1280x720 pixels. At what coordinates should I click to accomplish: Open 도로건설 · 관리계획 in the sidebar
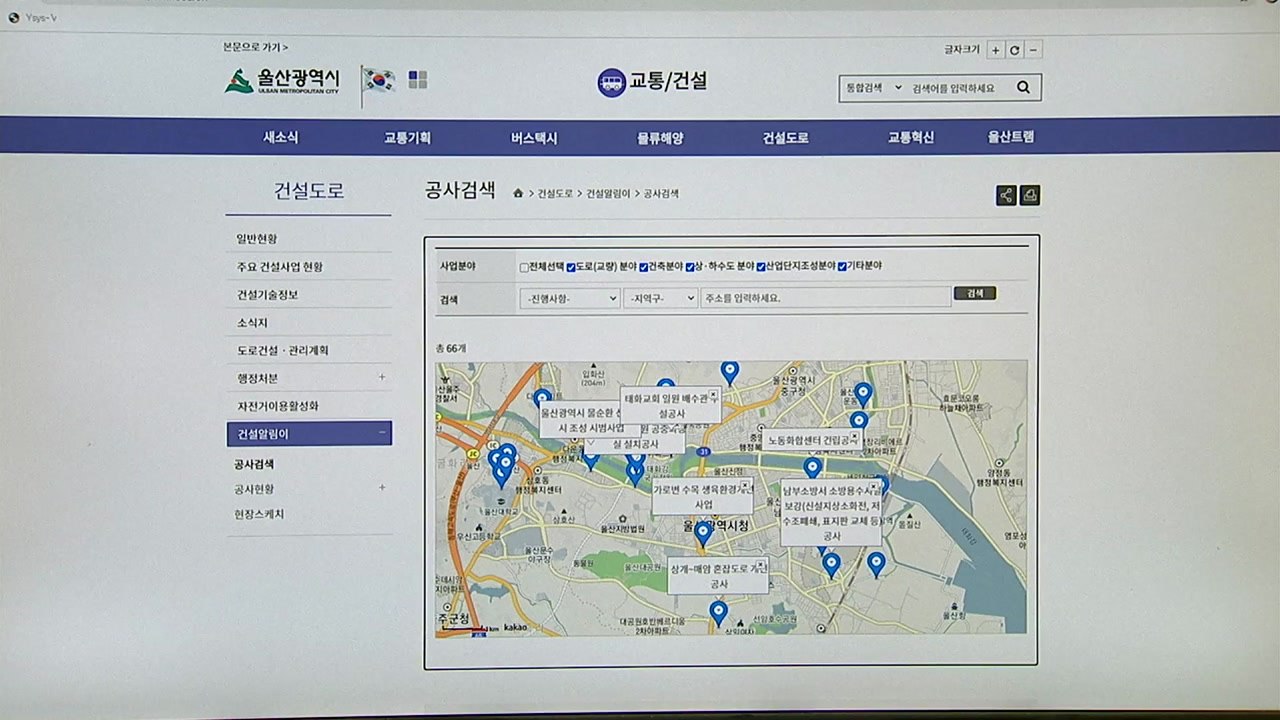(283, 351)
